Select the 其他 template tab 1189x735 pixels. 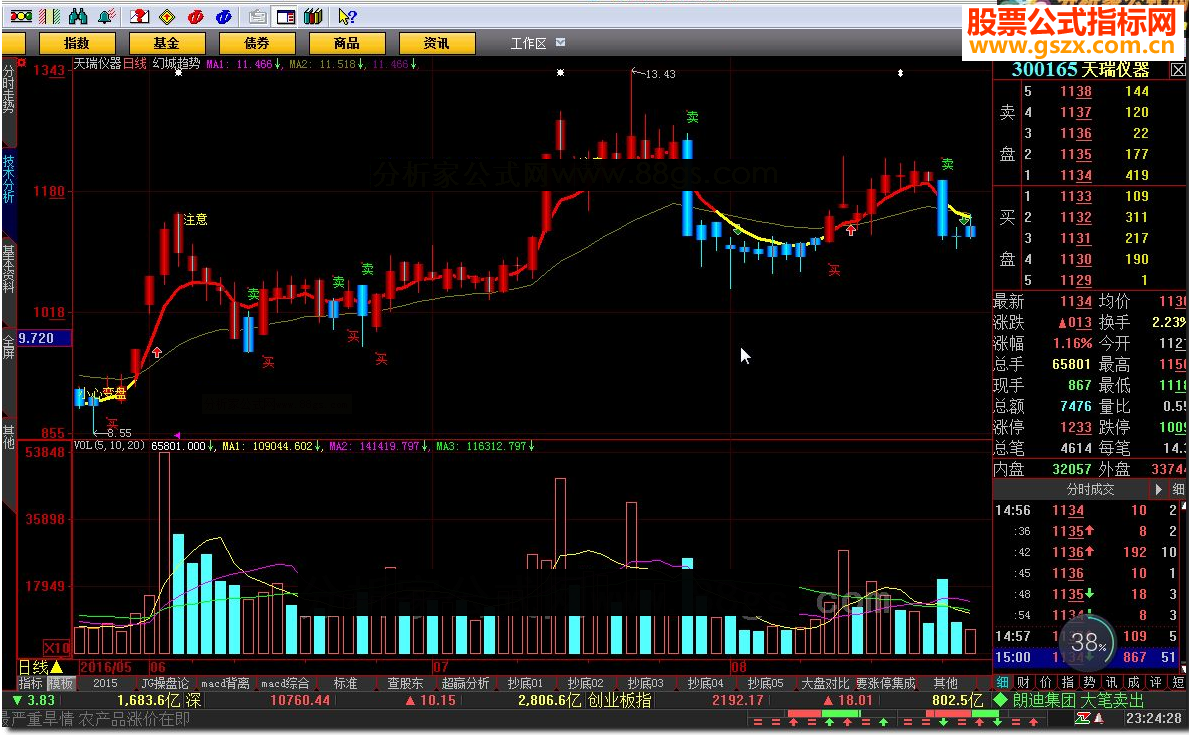tap(946, 683)
